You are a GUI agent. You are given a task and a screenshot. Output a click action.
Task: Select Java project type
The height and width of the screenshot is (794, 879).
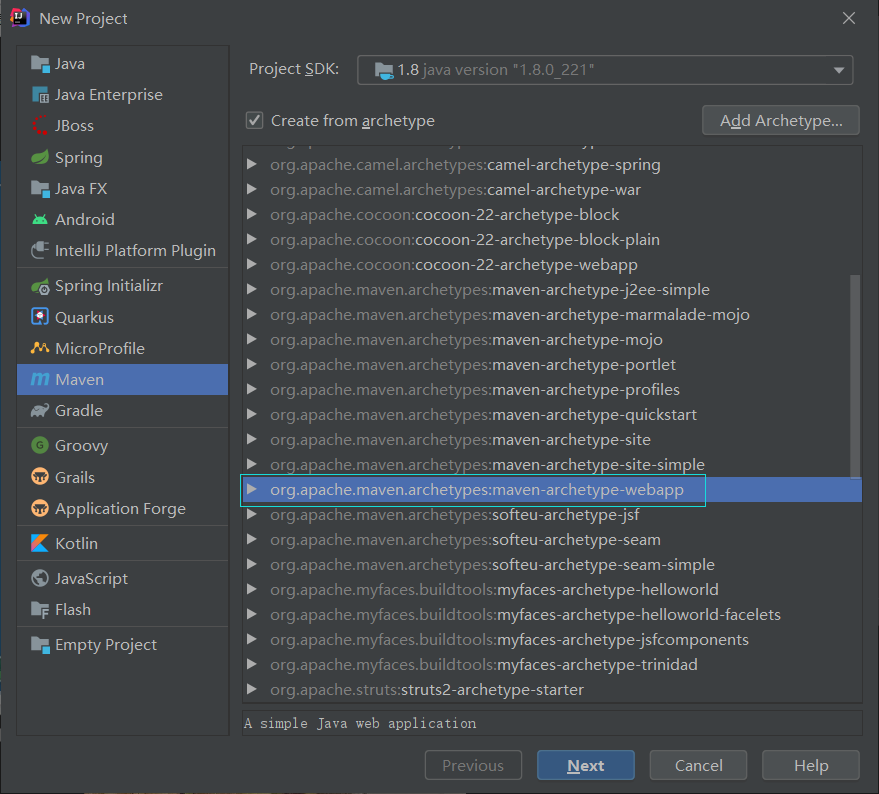(x=123, y=64)
